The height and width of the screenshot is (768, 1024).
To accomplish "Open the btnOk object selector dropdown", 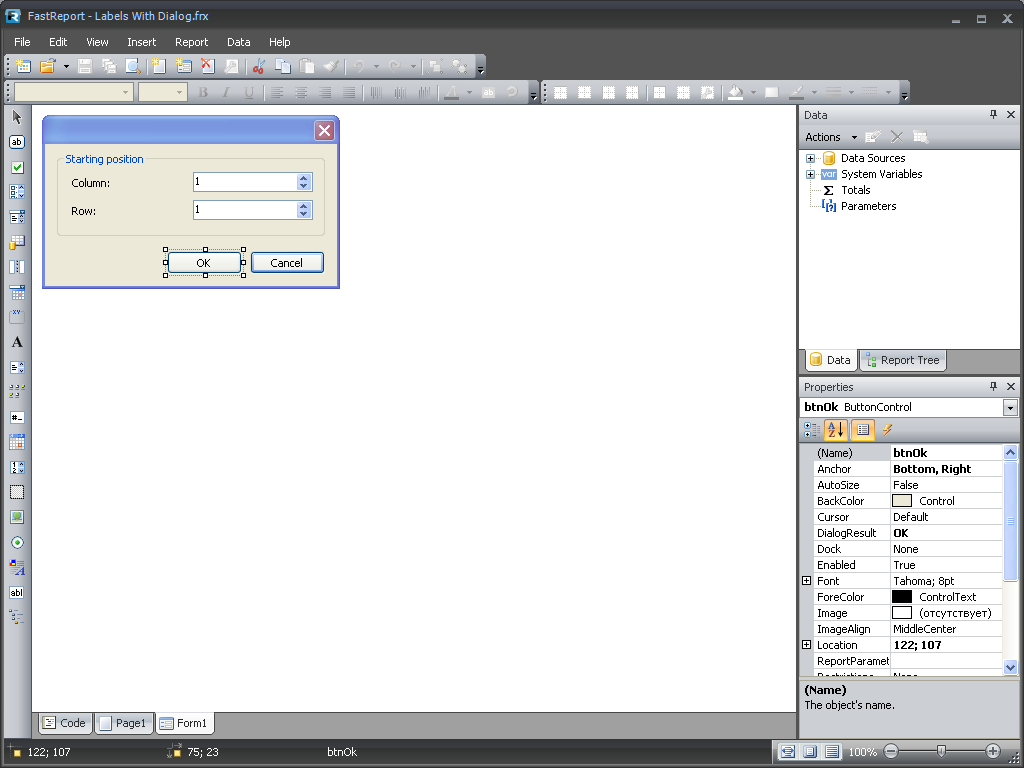I will 1010,408.
